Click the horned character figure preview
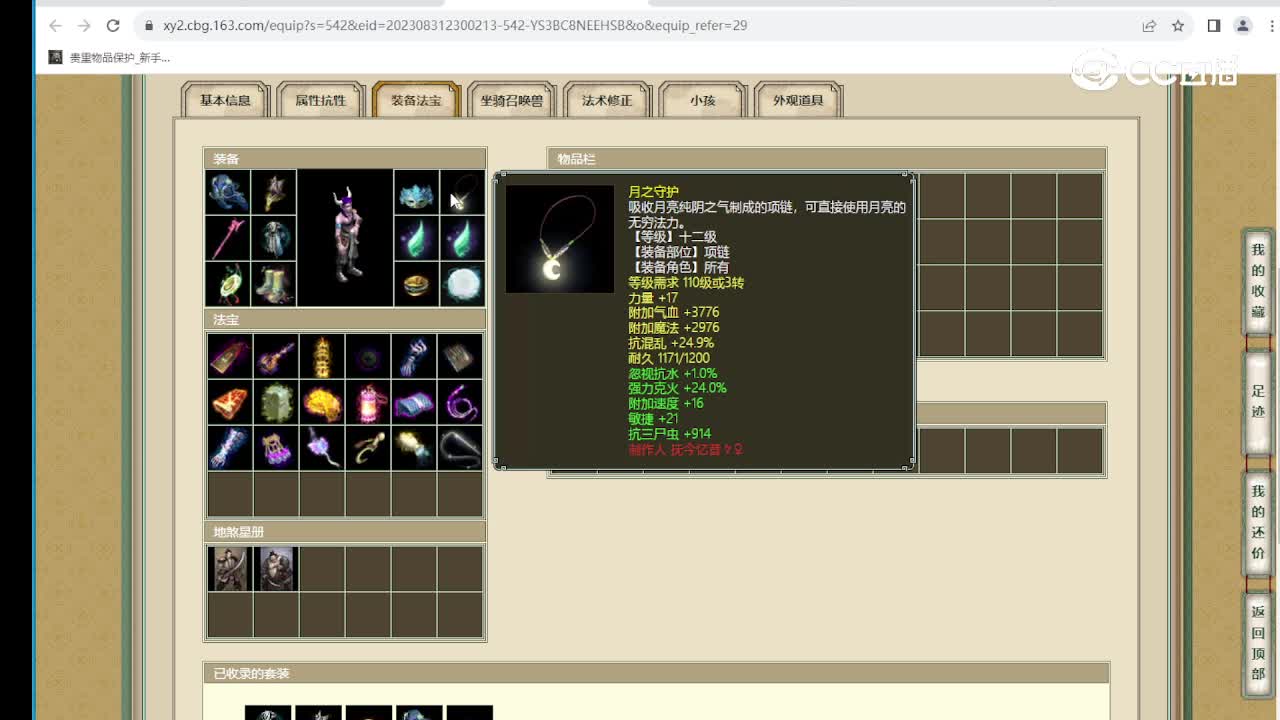Viewport: 1280px width, 720px height. click(x=345, y=237)
